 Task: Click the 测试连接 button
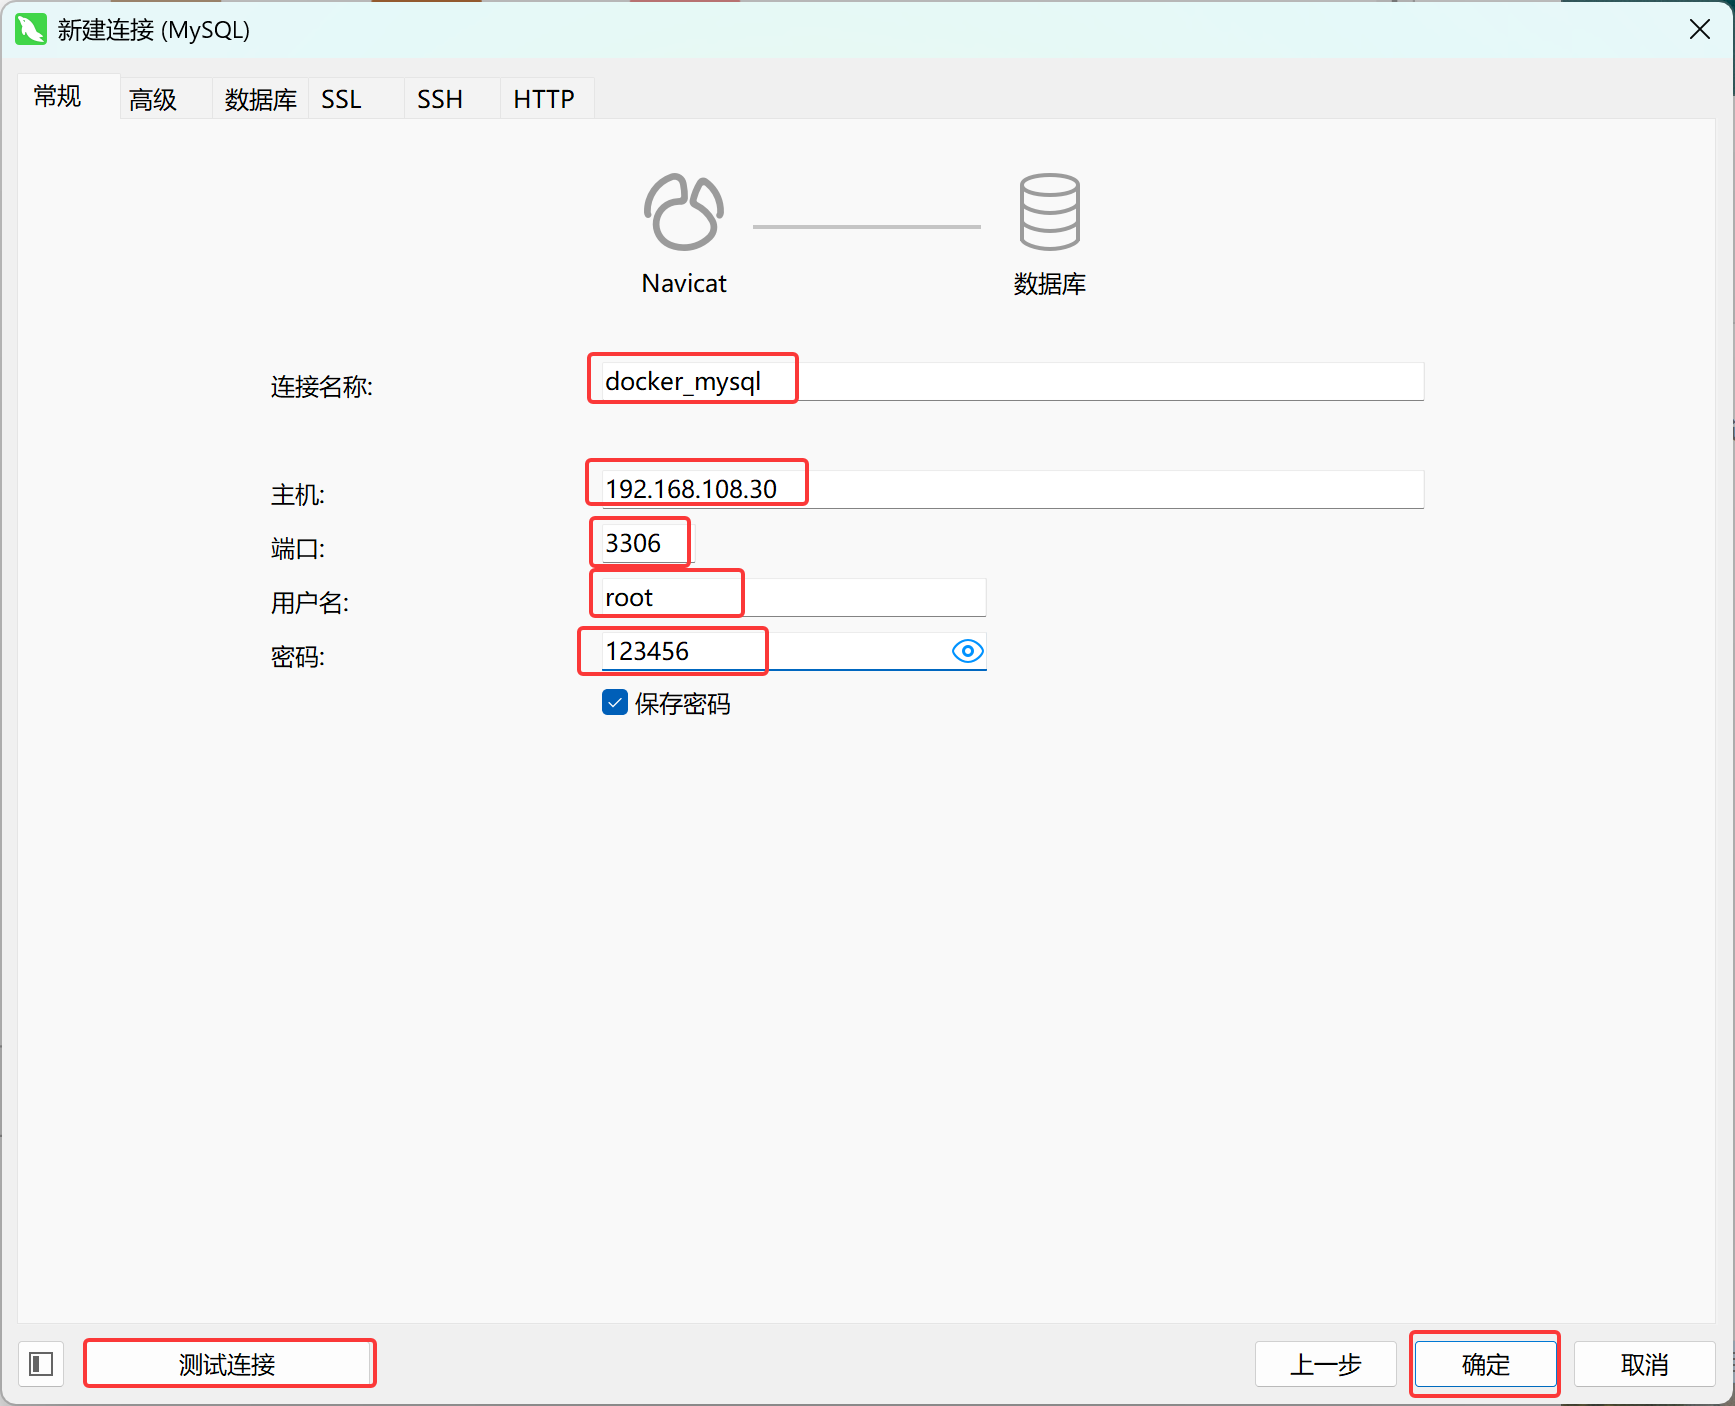[229, 1364]
